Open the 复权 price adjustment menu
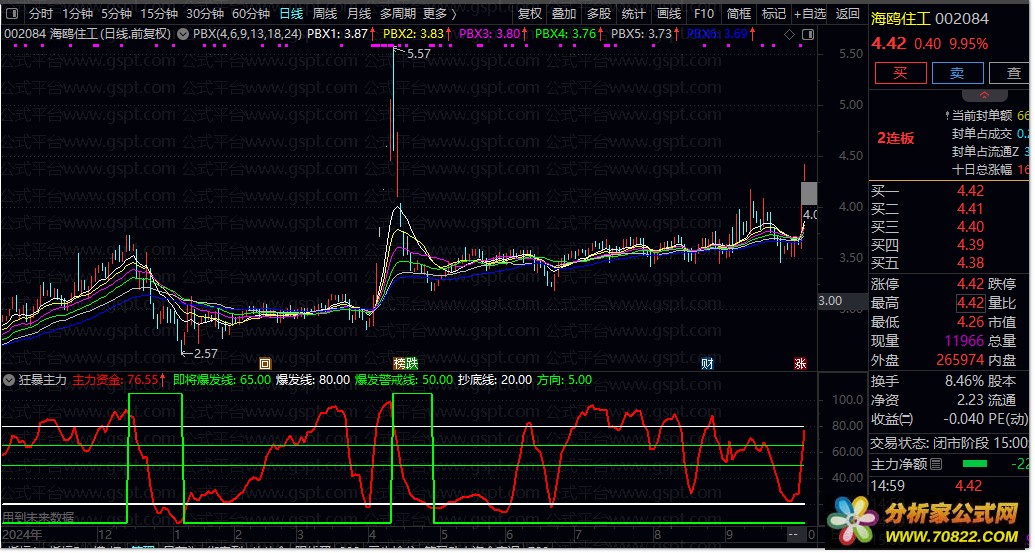The width and height of the screenshot is (1035, 553). (530, 14)
